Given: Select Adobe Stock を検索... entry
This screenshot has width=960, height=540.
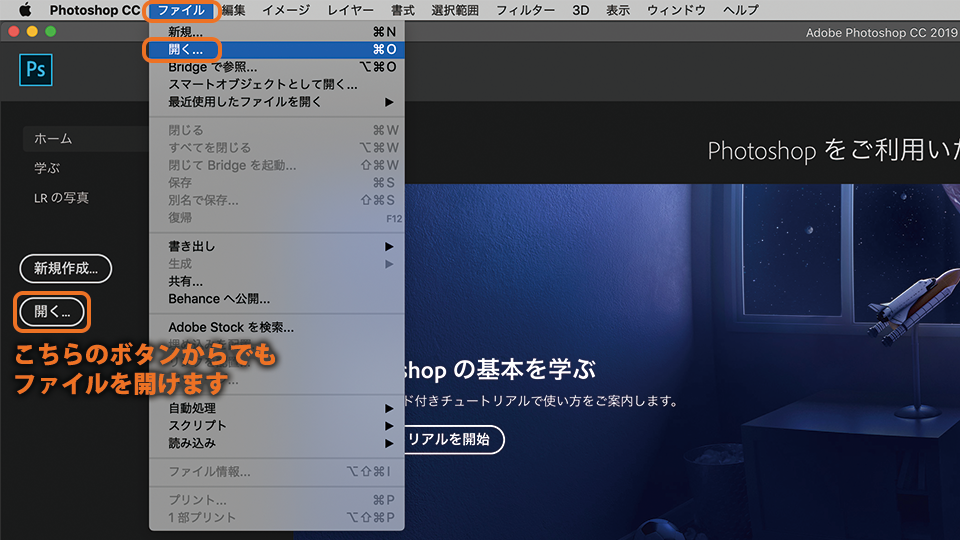Looking at the screenshot, I should point(277,328).
